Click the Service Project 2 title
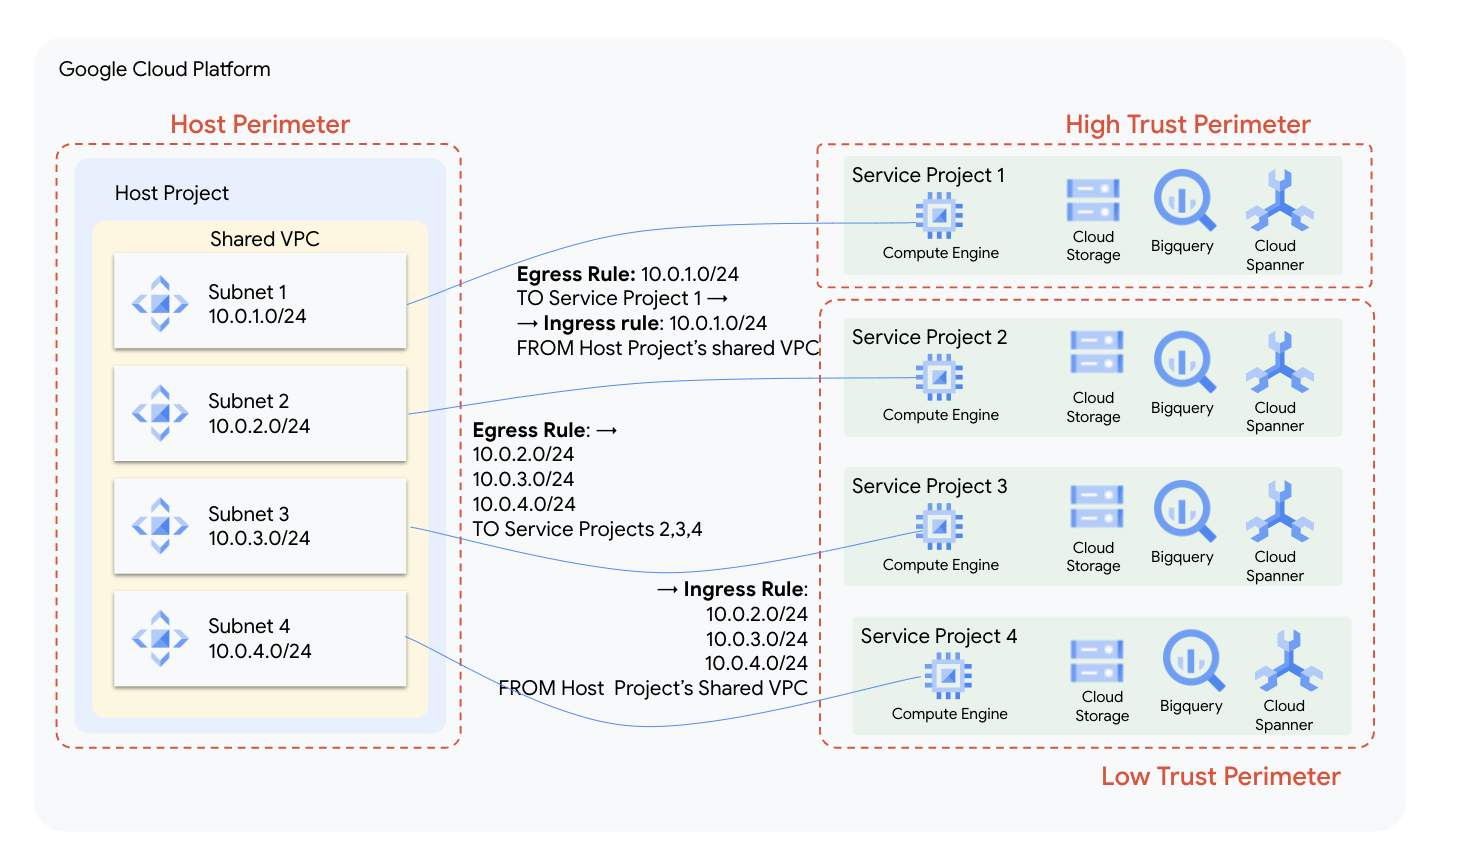 930,337
